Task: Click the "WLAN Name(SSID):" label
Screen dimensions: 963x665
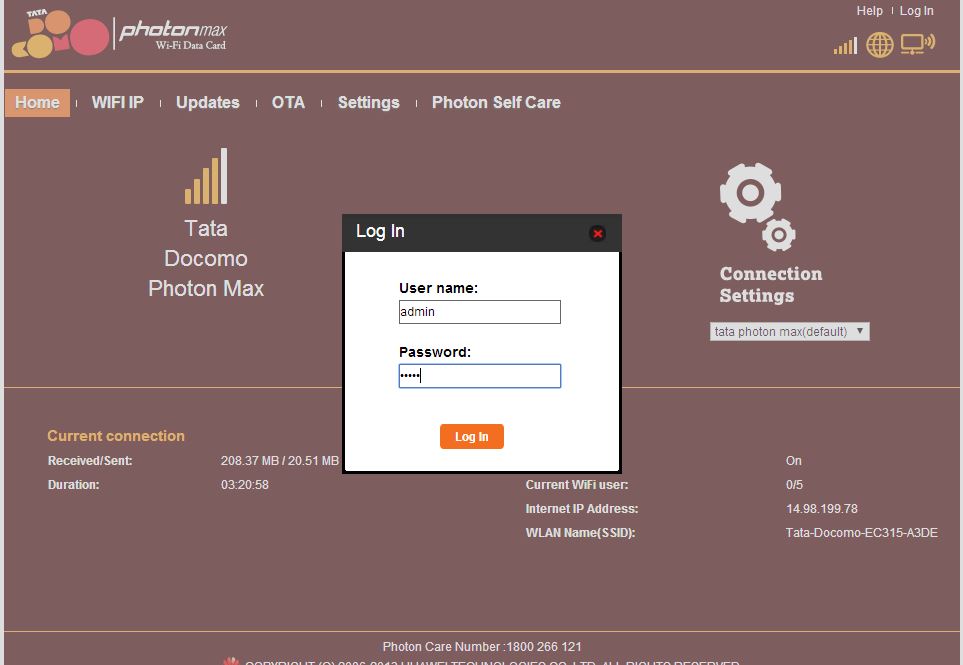Action: tap(580, 533)
